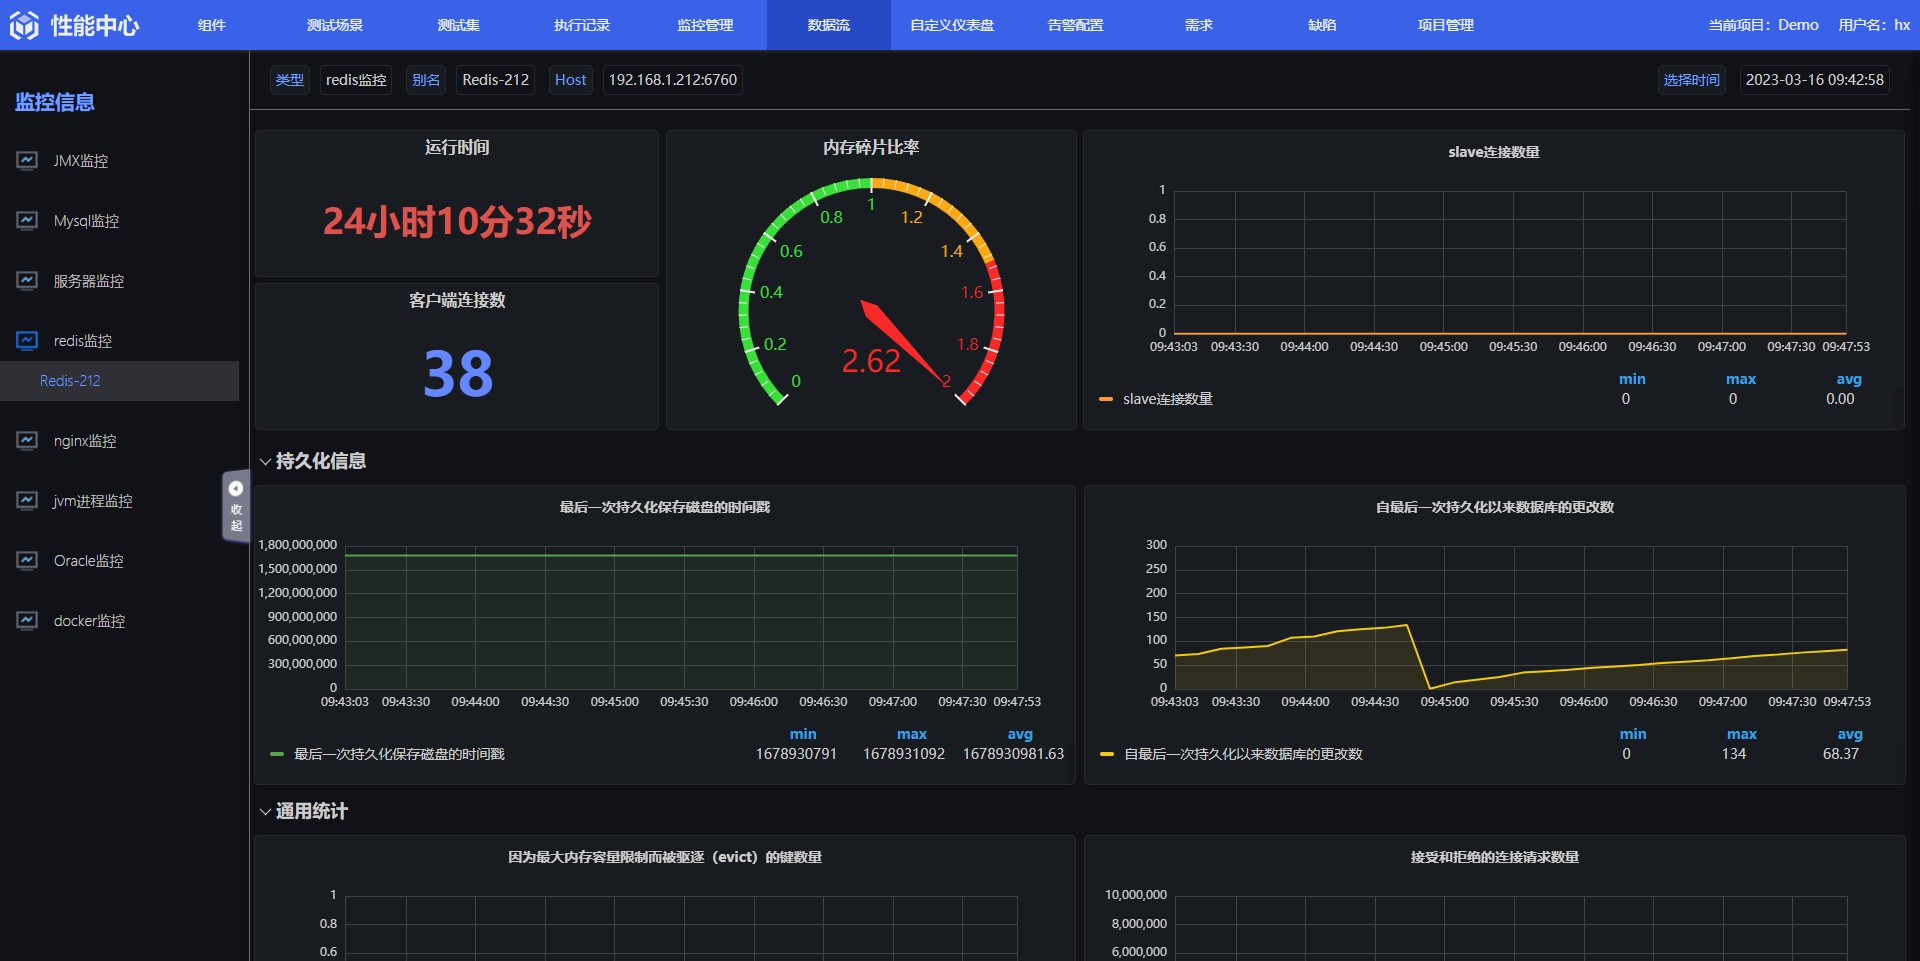
Task: Open 服务器监控 monitor icon
Action: click(x=27, y=280)
